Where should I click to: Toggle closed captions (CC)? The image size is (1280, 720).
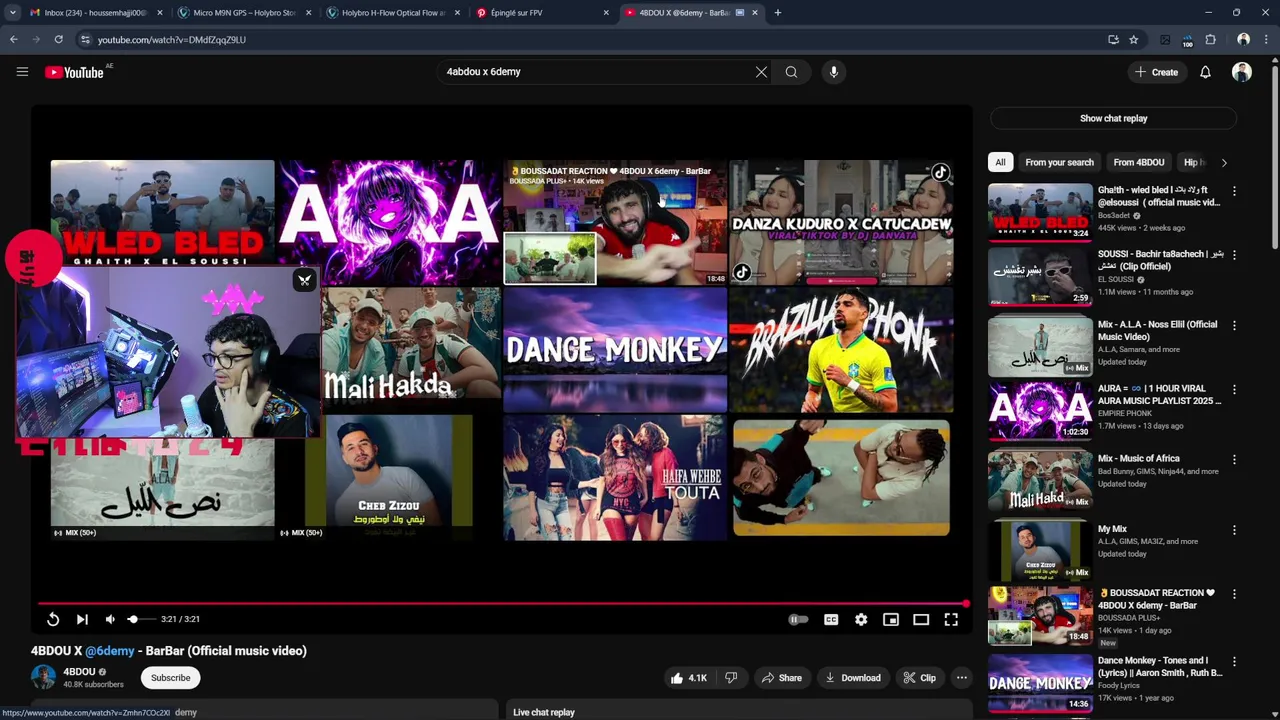tap(831, 620)
